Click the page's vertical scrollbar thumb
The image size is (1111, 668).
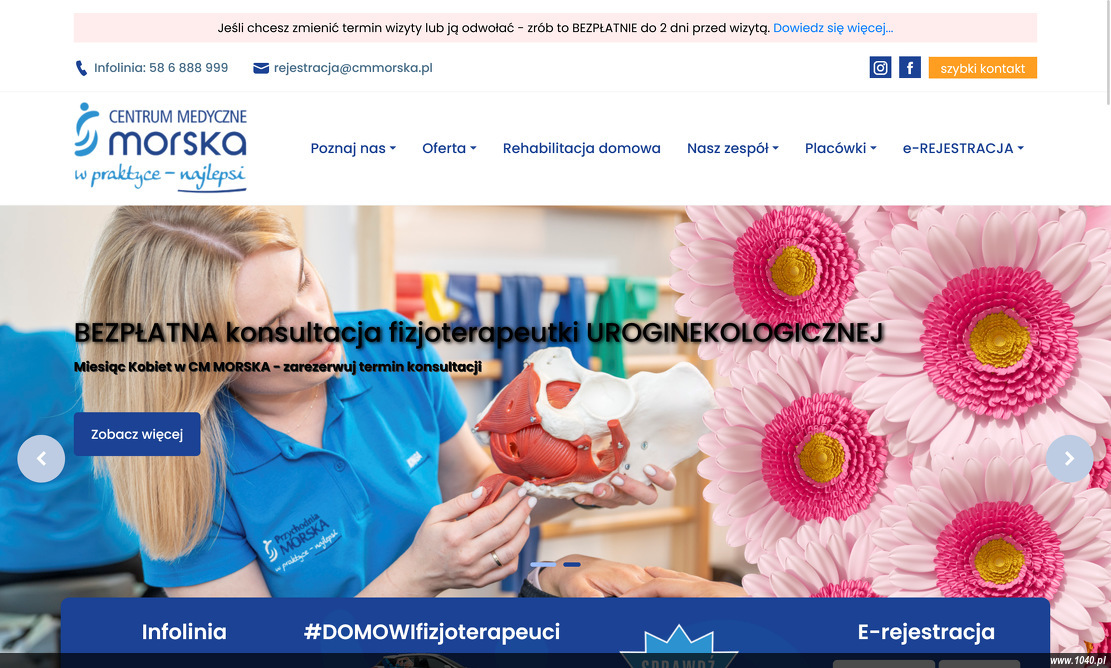[x=1107, y=53]
